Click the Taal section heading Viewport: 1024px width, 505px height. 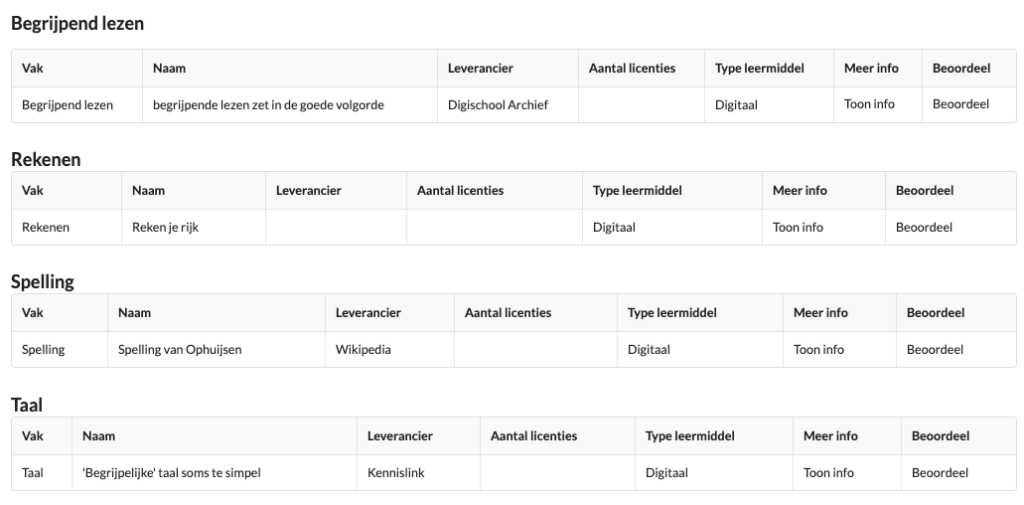[x=27, y=405]
